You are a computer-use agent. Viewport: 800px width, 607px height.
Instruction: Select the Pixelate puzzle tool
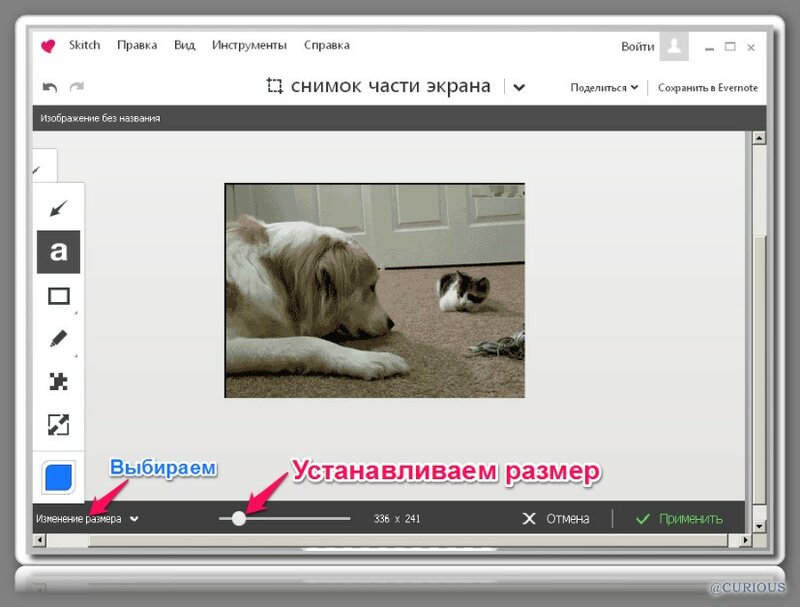58,382
